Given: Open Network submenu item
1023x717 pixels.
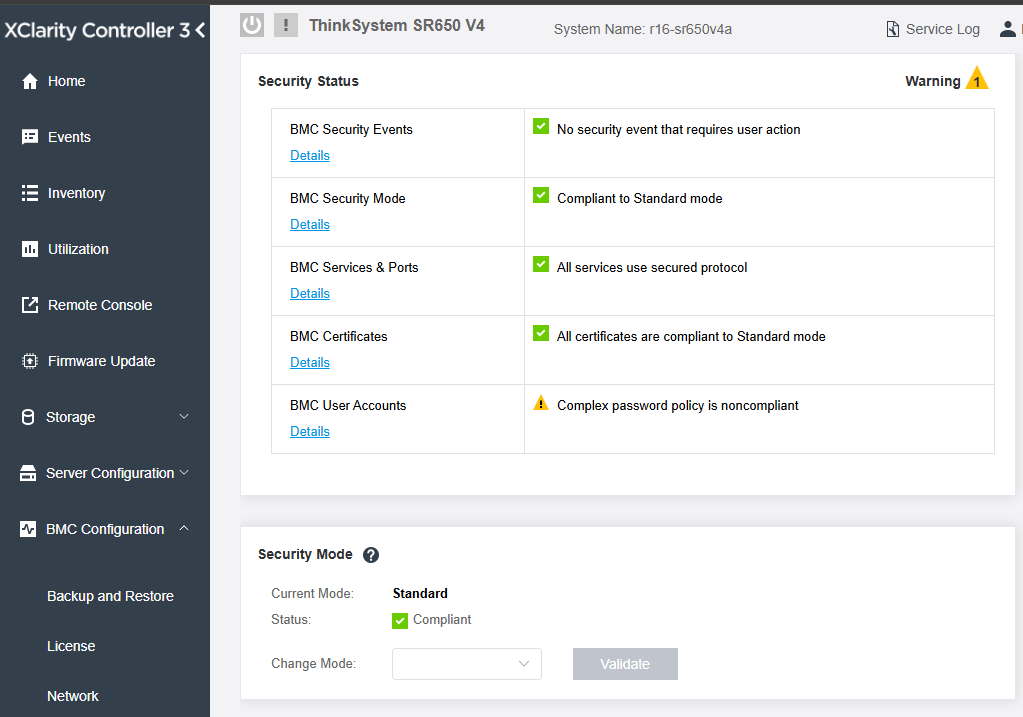Looking at the screenshot, I should pyautogui.click(x=72, y=696).
